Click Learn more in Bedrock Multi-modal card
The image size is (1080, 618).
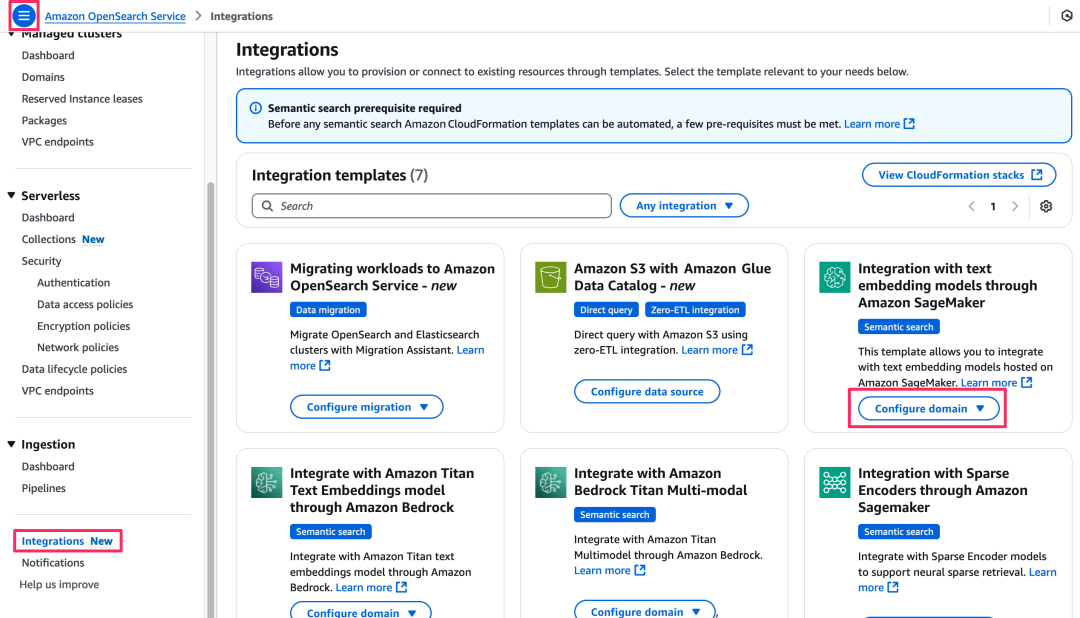pos(609,570)
